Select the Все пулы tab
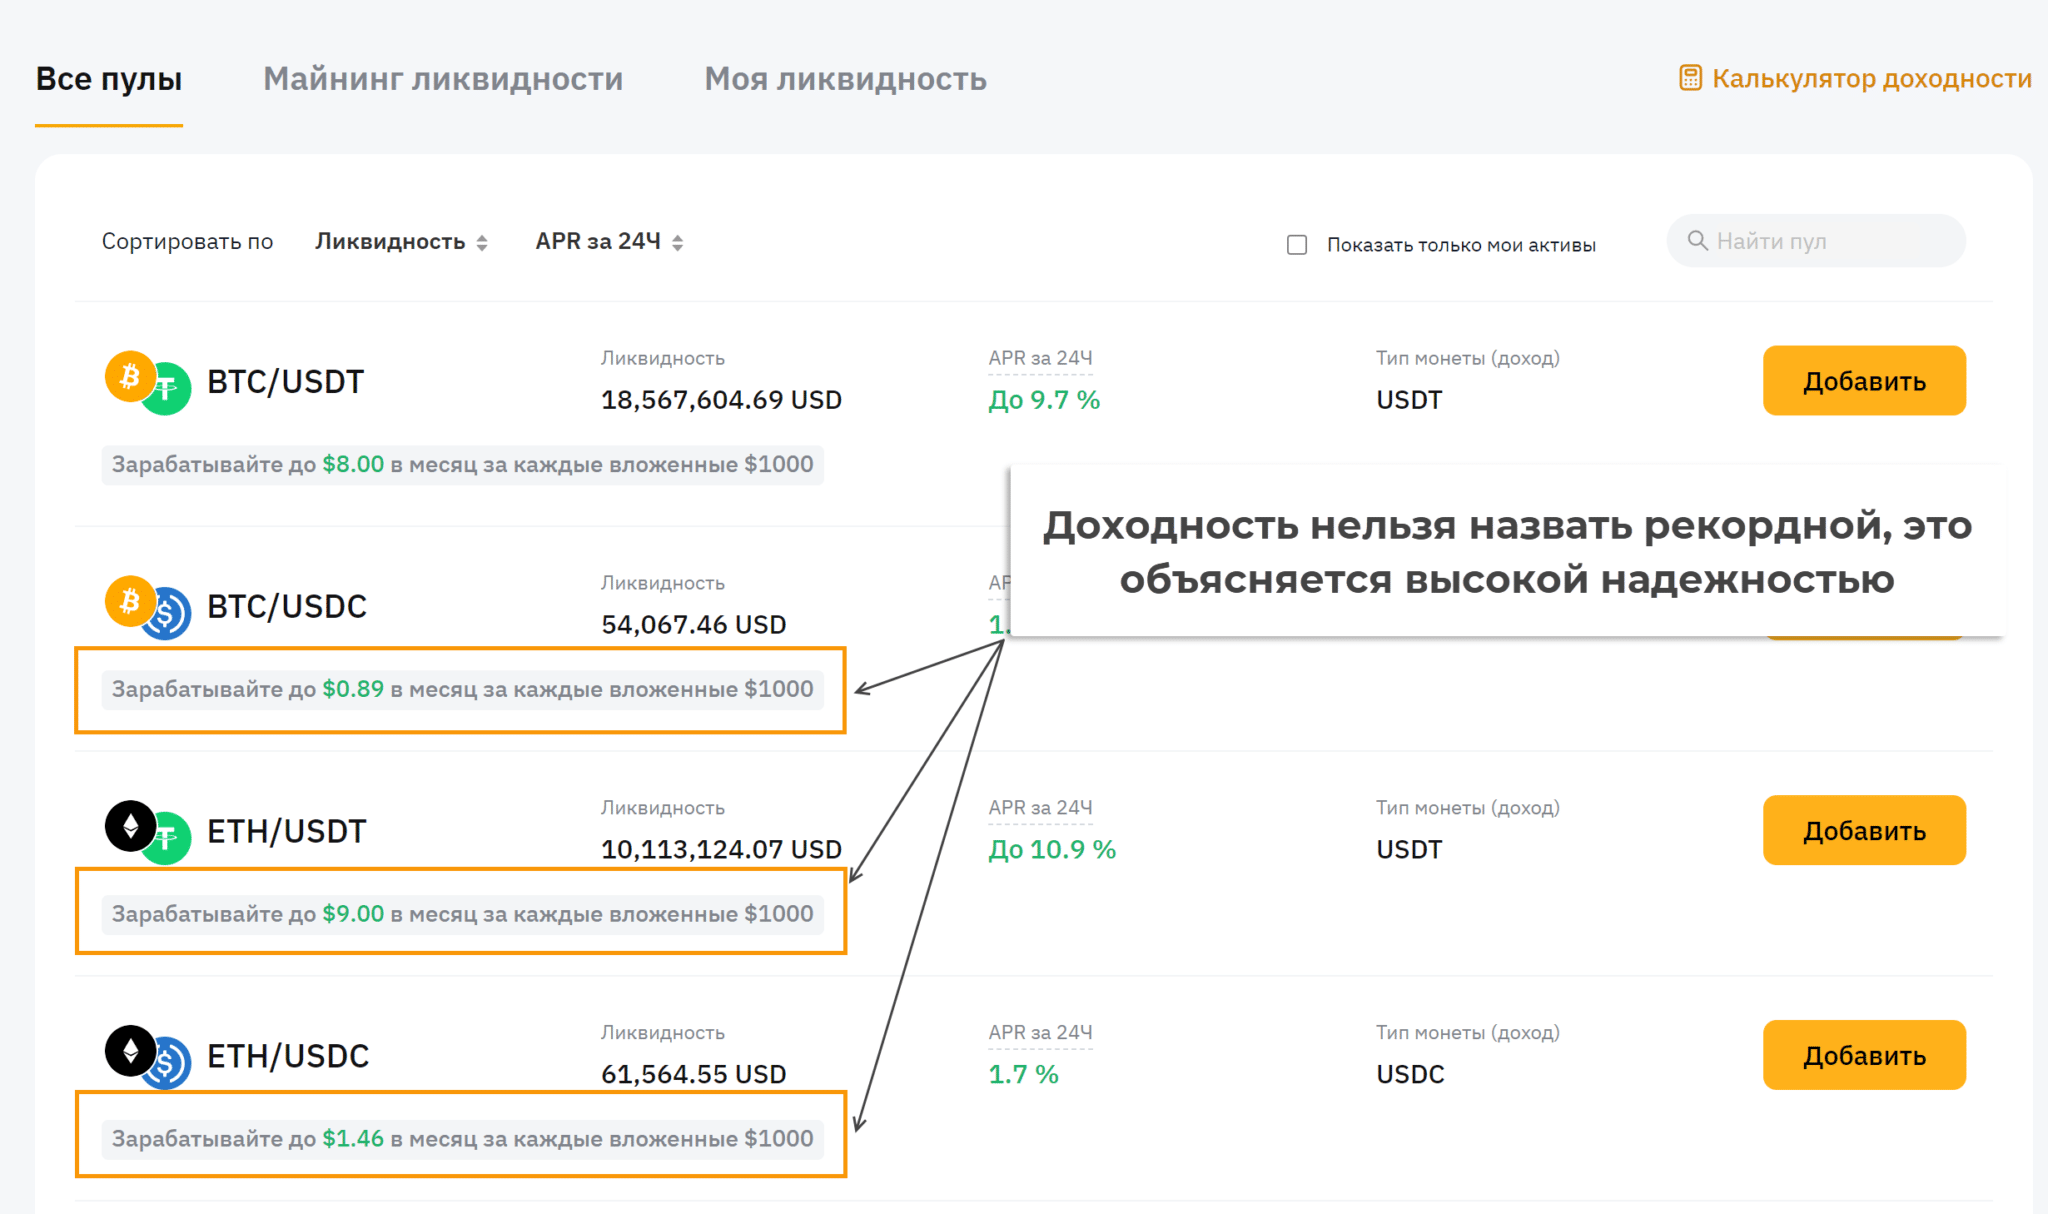This screenshot has height=1214, width=2048. click(x=109, y=79)
